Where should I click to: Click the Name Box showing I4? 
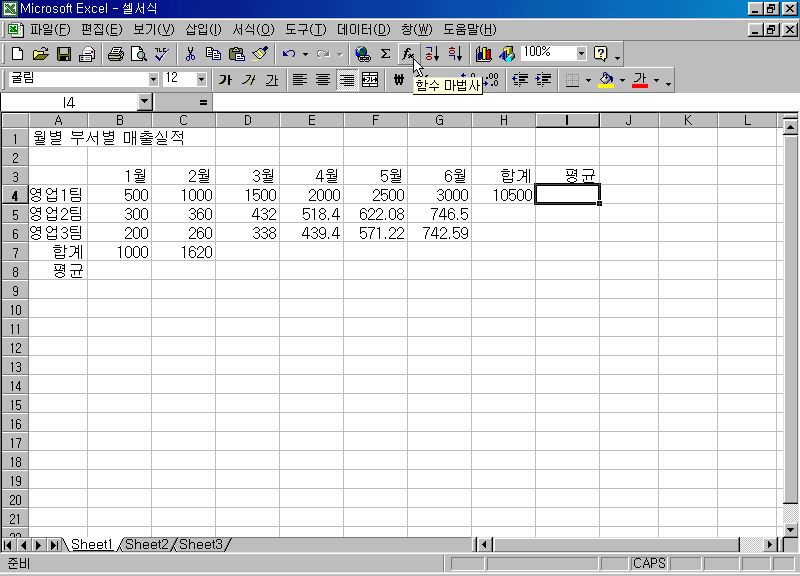(69, 103)
